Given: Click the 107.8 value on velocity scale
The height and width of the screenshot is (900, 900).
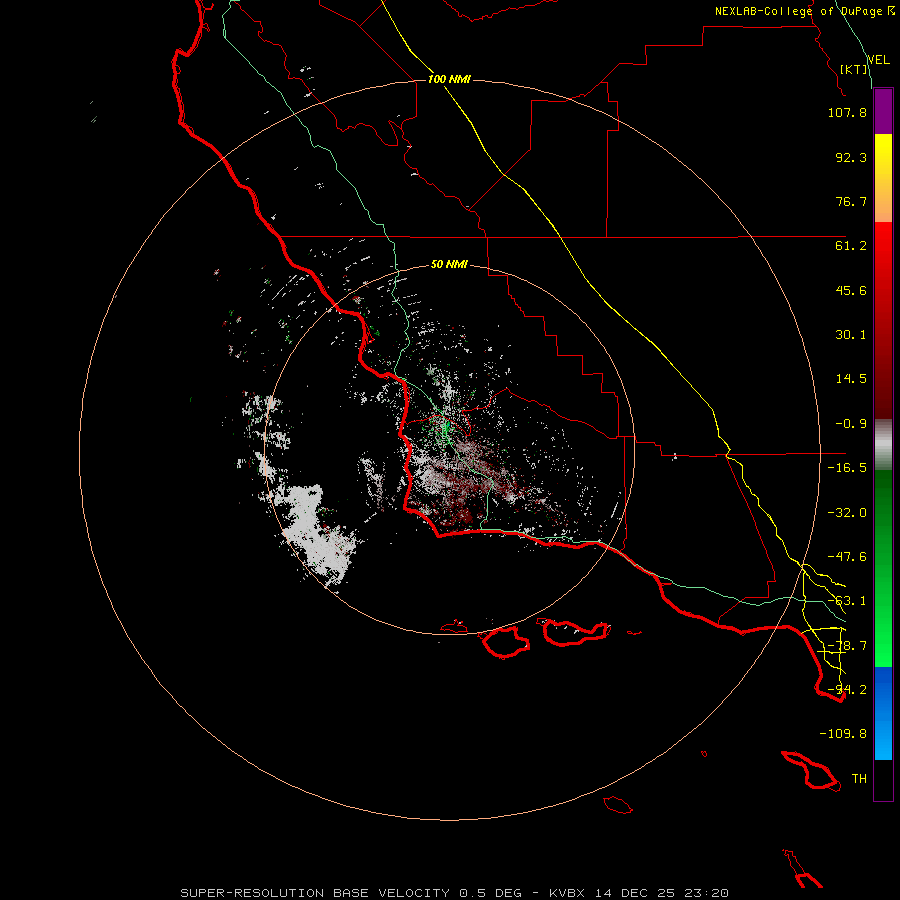Looking at the screenshot, I should click(847, 112).
